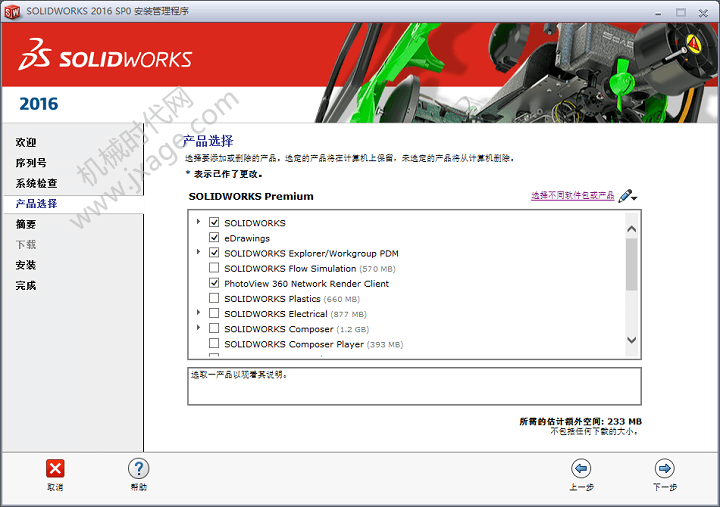Screen dimensions: 720x507
Task: Click the SOLIDWORKS Flow Simulation label
Action: pyautogui.click(x=290, y=269)
